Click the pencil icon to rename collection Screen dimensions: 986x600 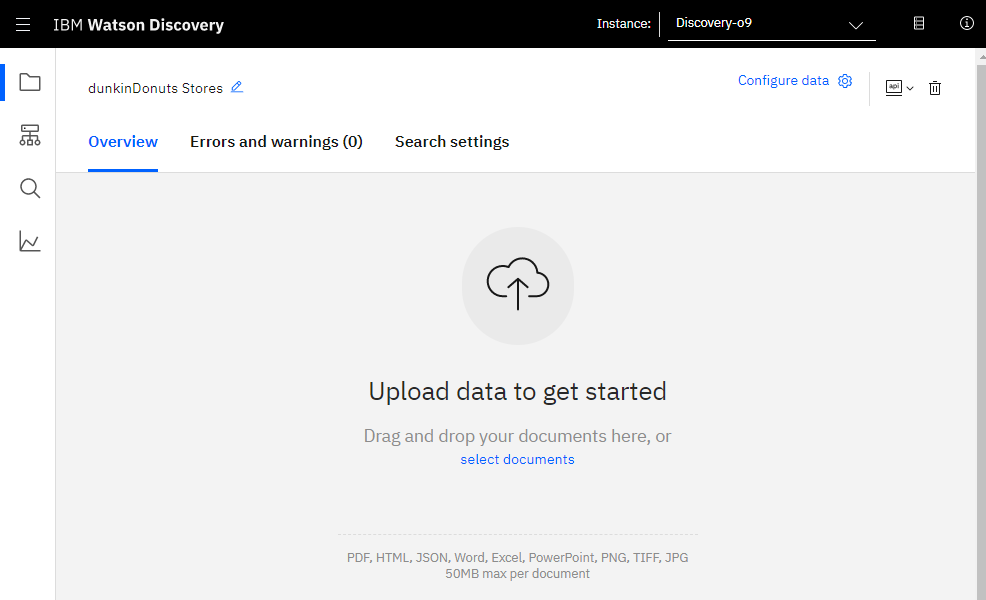click(x=236, y=87)
